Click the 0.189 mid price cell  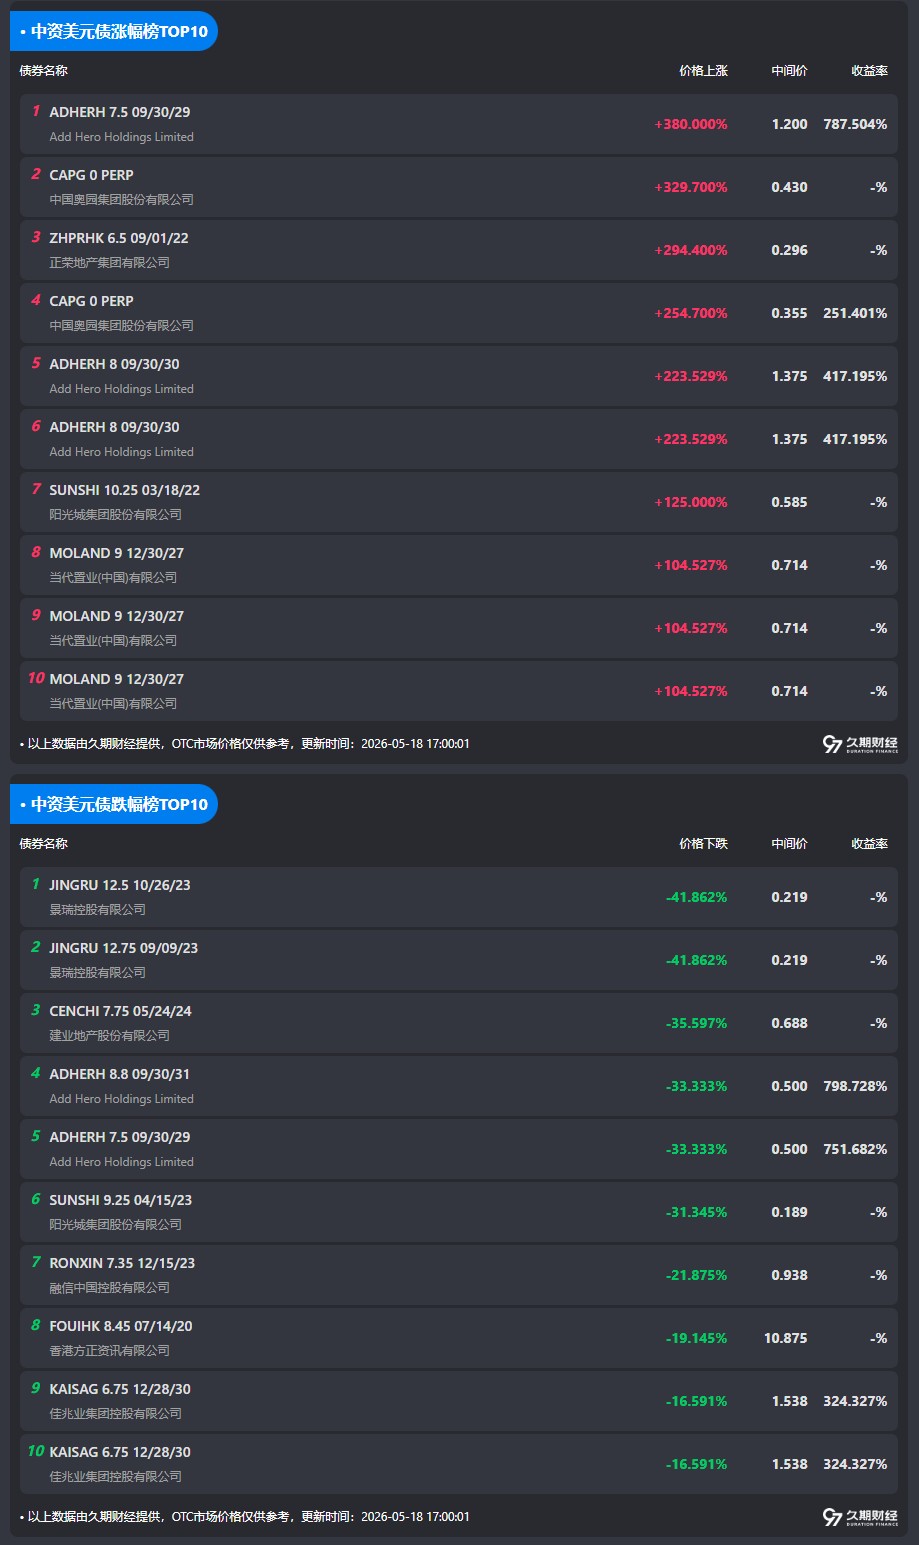pos(789,1213)
